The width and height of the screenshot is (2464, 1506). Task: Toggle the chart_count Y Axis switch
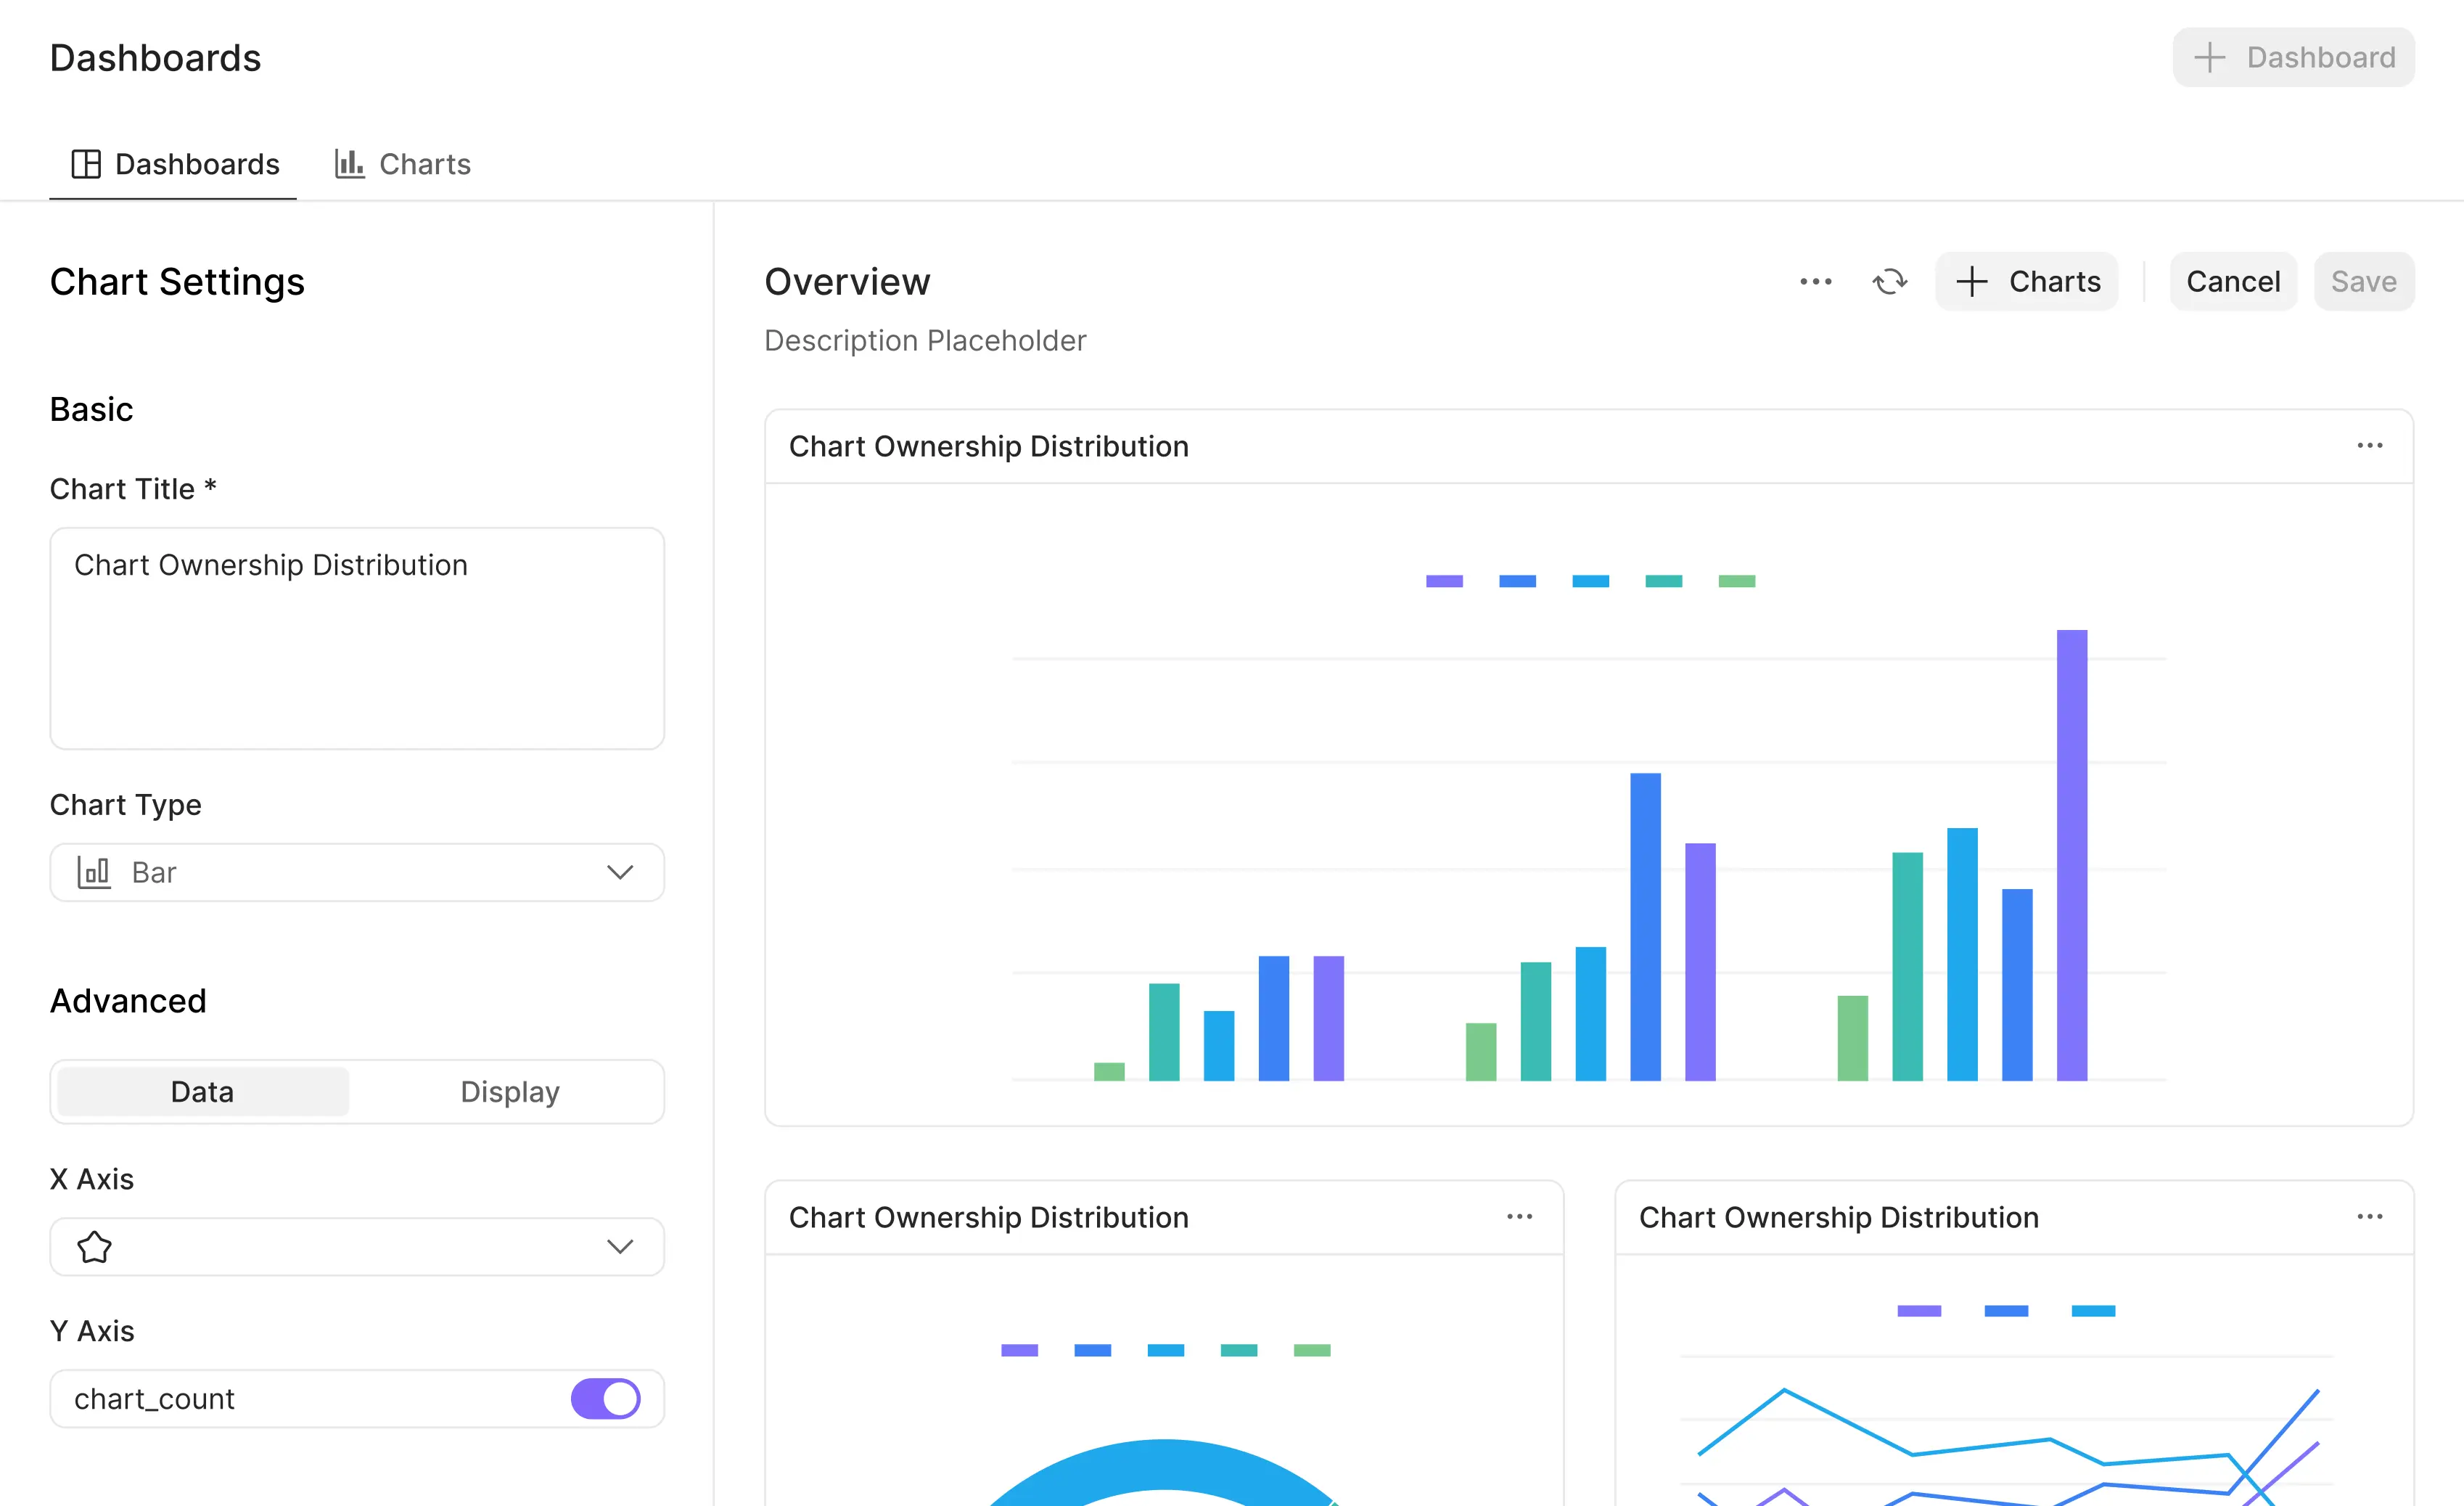tap(605, 1398)
